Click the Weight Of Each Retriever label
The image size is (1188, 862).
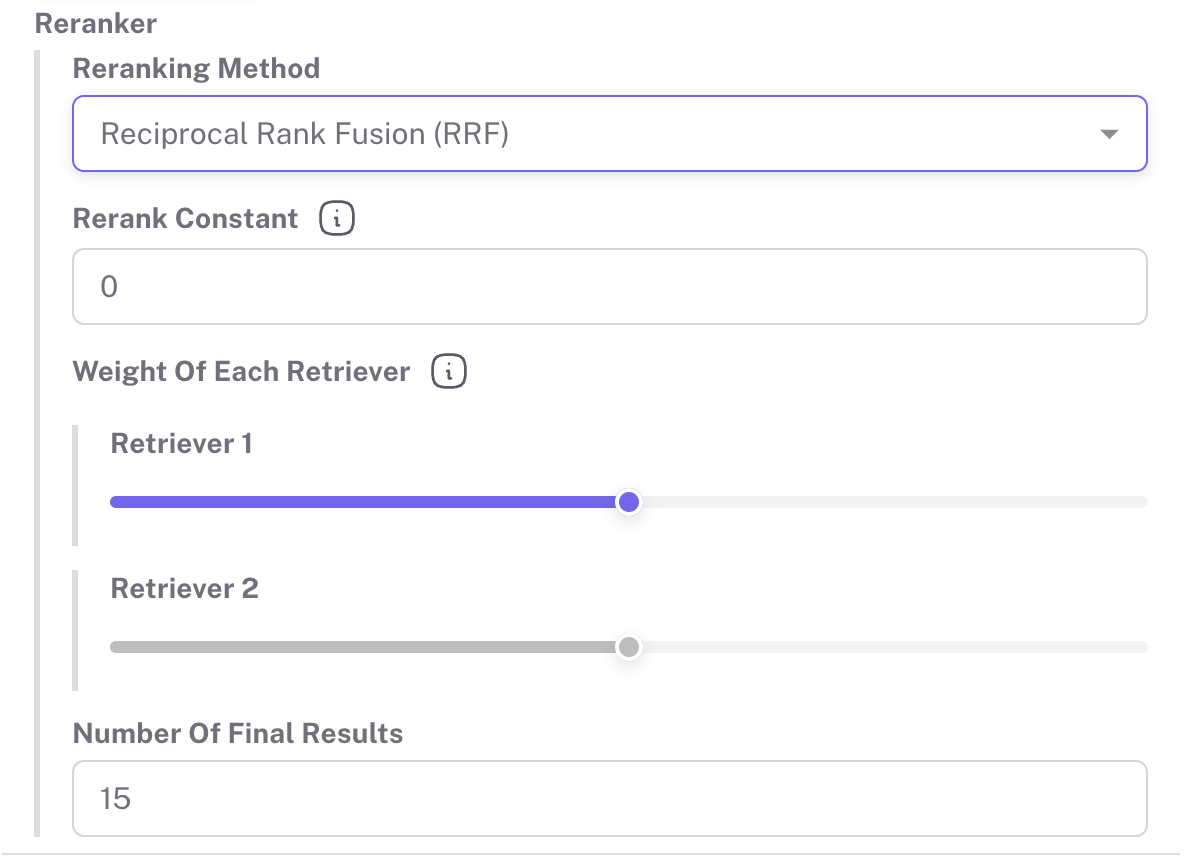point(241,372)
